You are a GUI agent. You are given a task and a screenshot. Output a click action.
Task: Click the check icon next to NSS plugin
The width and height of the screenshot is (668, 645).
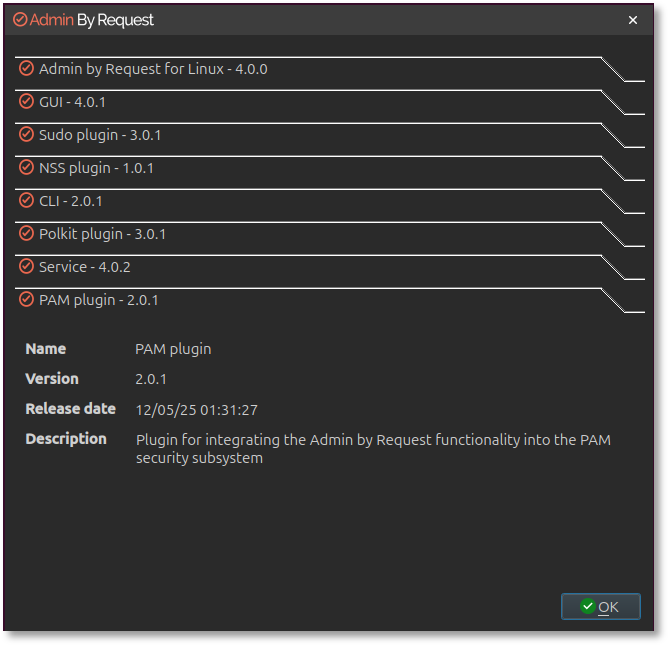pos(27,168)
